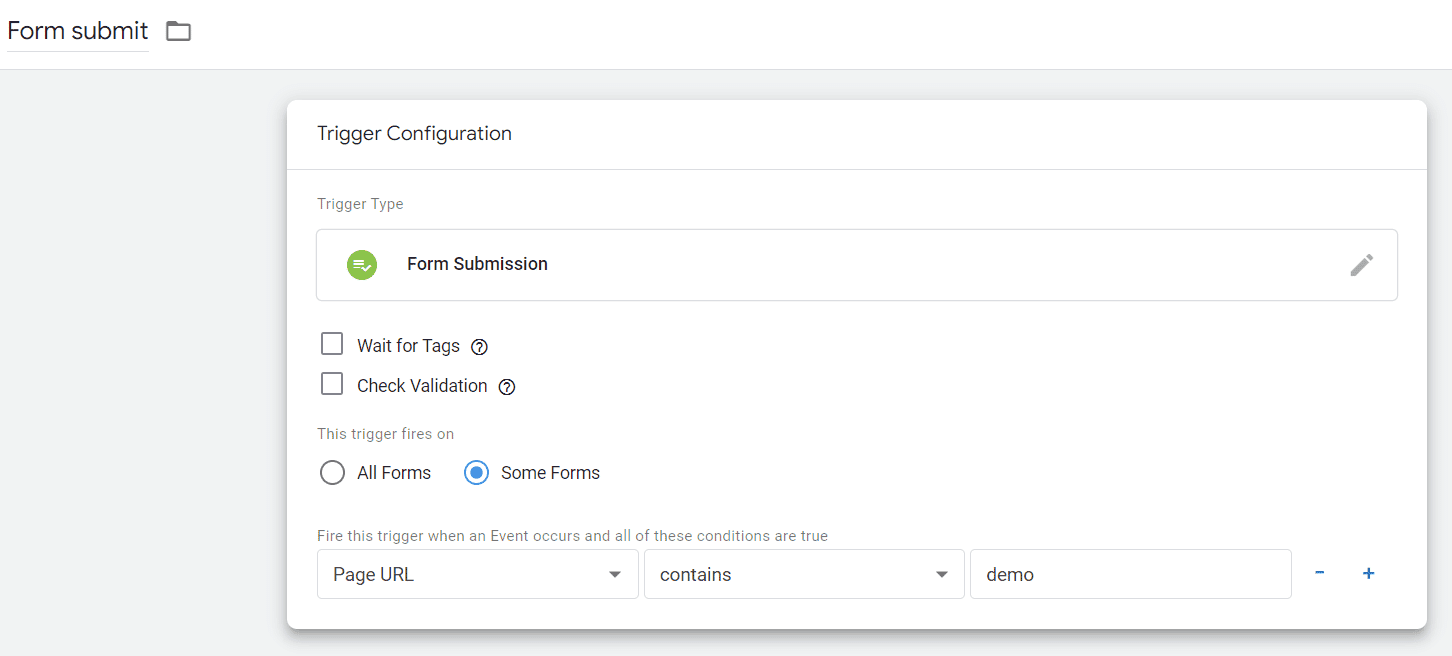Viewport: 1452px width, 656px height.
Task: Open help icon next to Wait for Tags
Action: tap(479, 347)
